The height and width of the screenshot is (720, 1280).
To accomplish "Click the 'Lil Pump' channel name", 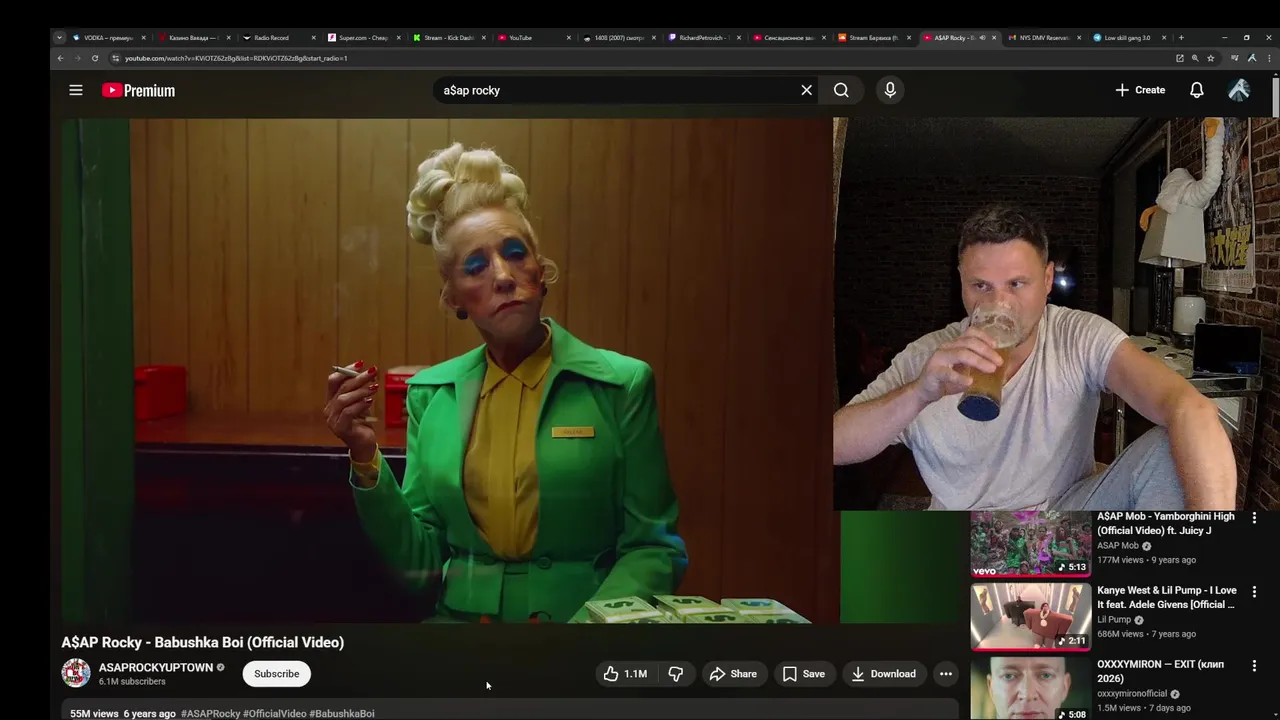I will (x=1114, y=620).
